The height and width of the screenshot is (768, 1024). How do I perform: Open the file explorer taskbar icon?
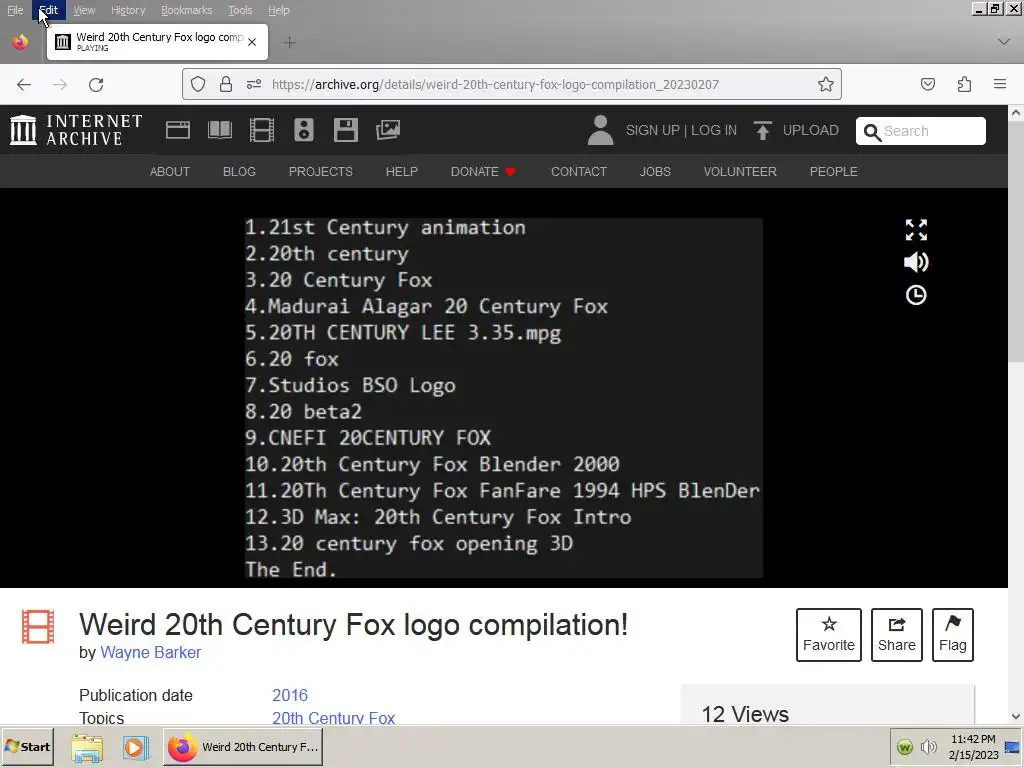coord(88,748)
